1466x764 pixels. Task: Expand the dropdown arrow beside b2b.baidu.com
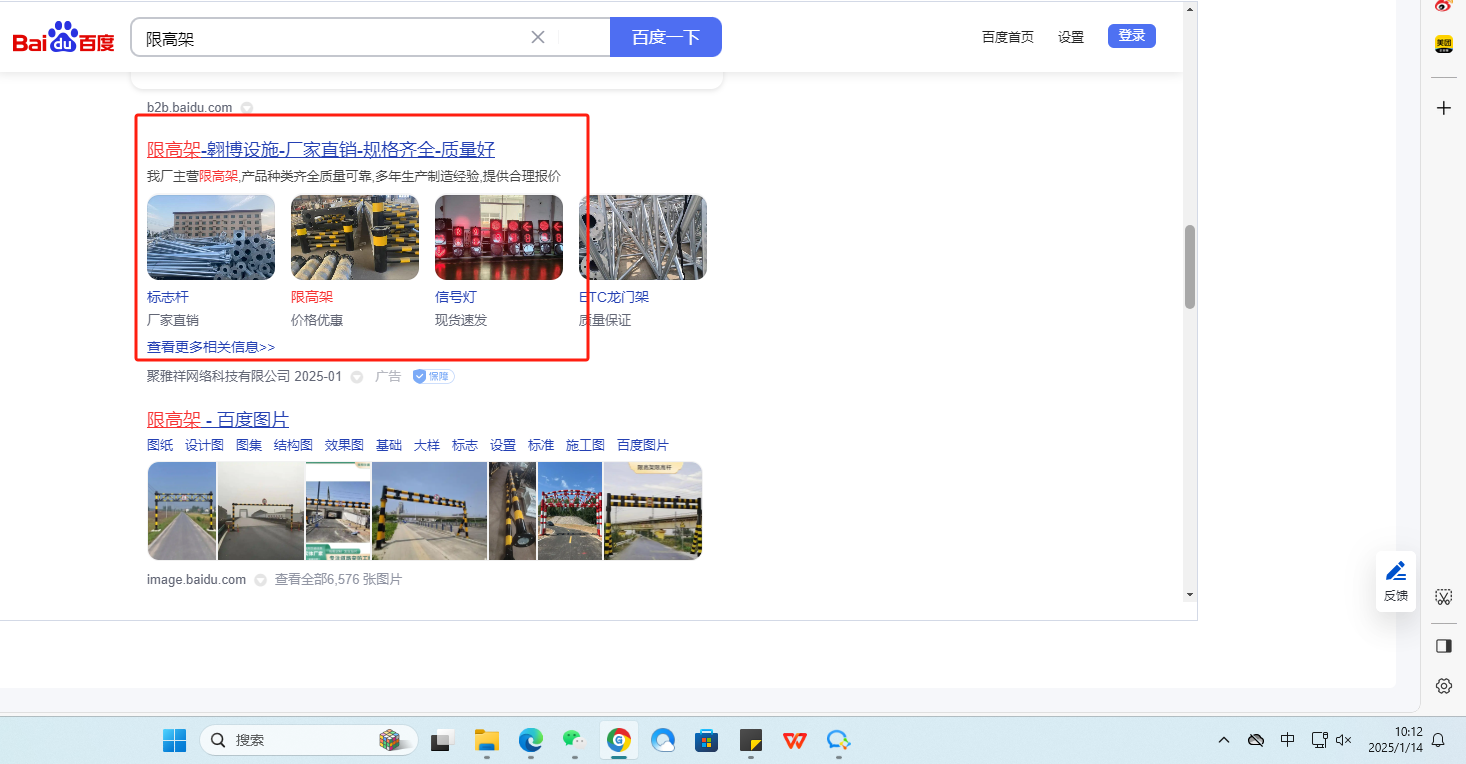pos(247,108)
